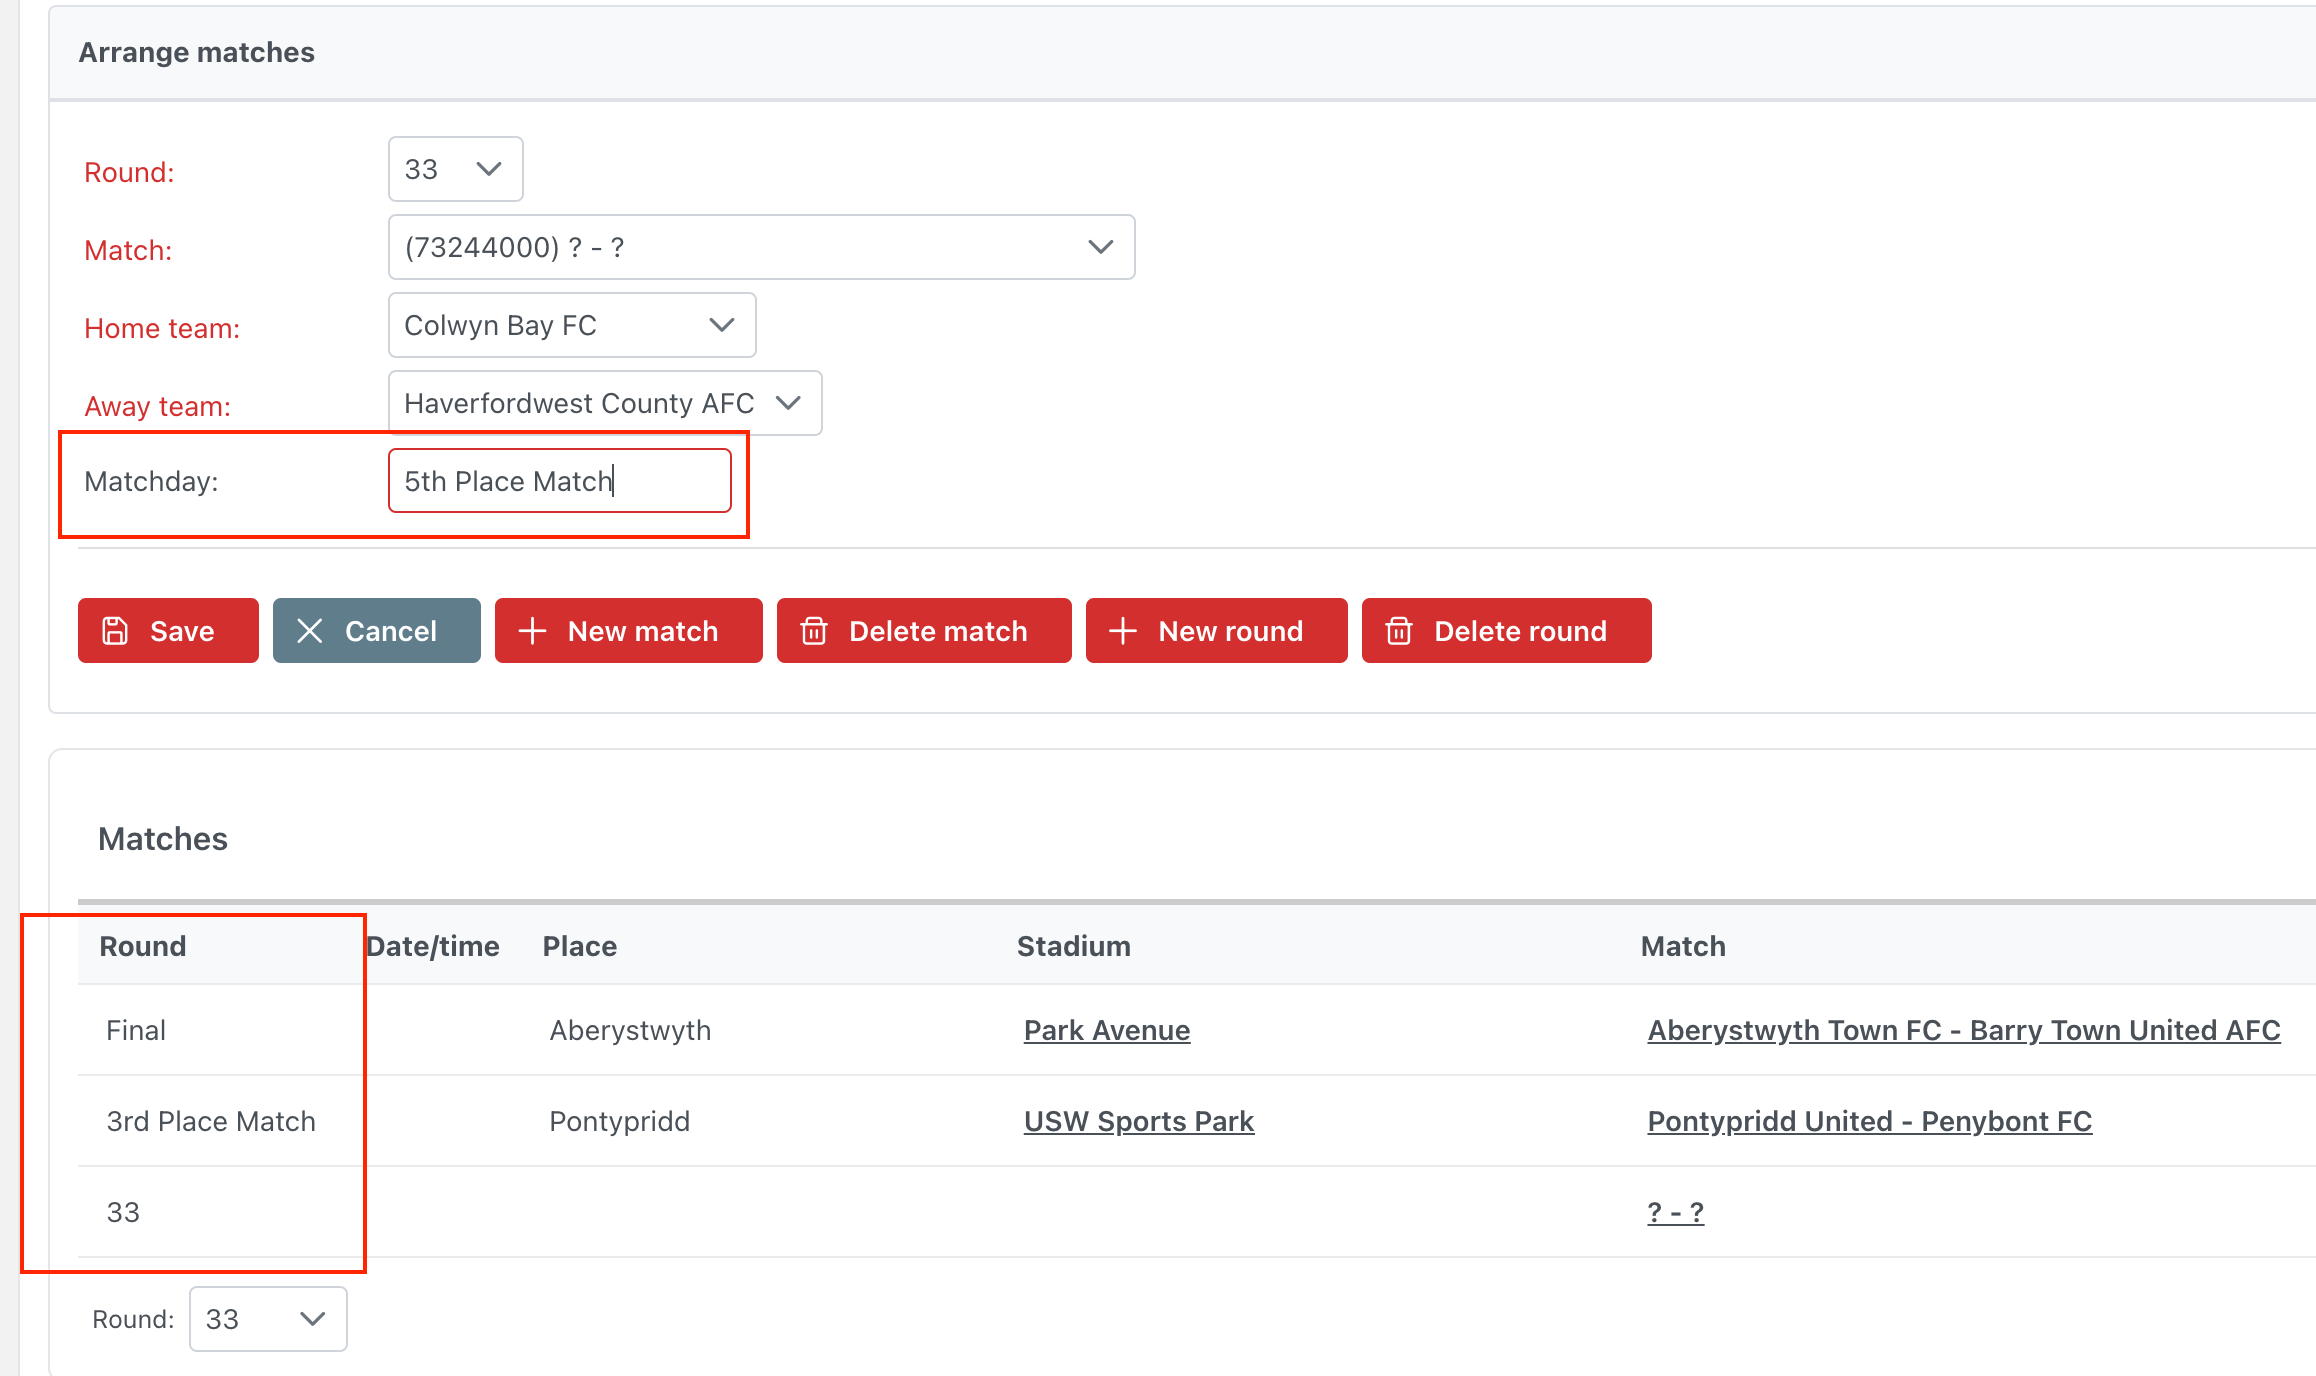Viewport: 2316px width, 1376px height.
Task: Click the Round column header
Action: click(143, 946)
